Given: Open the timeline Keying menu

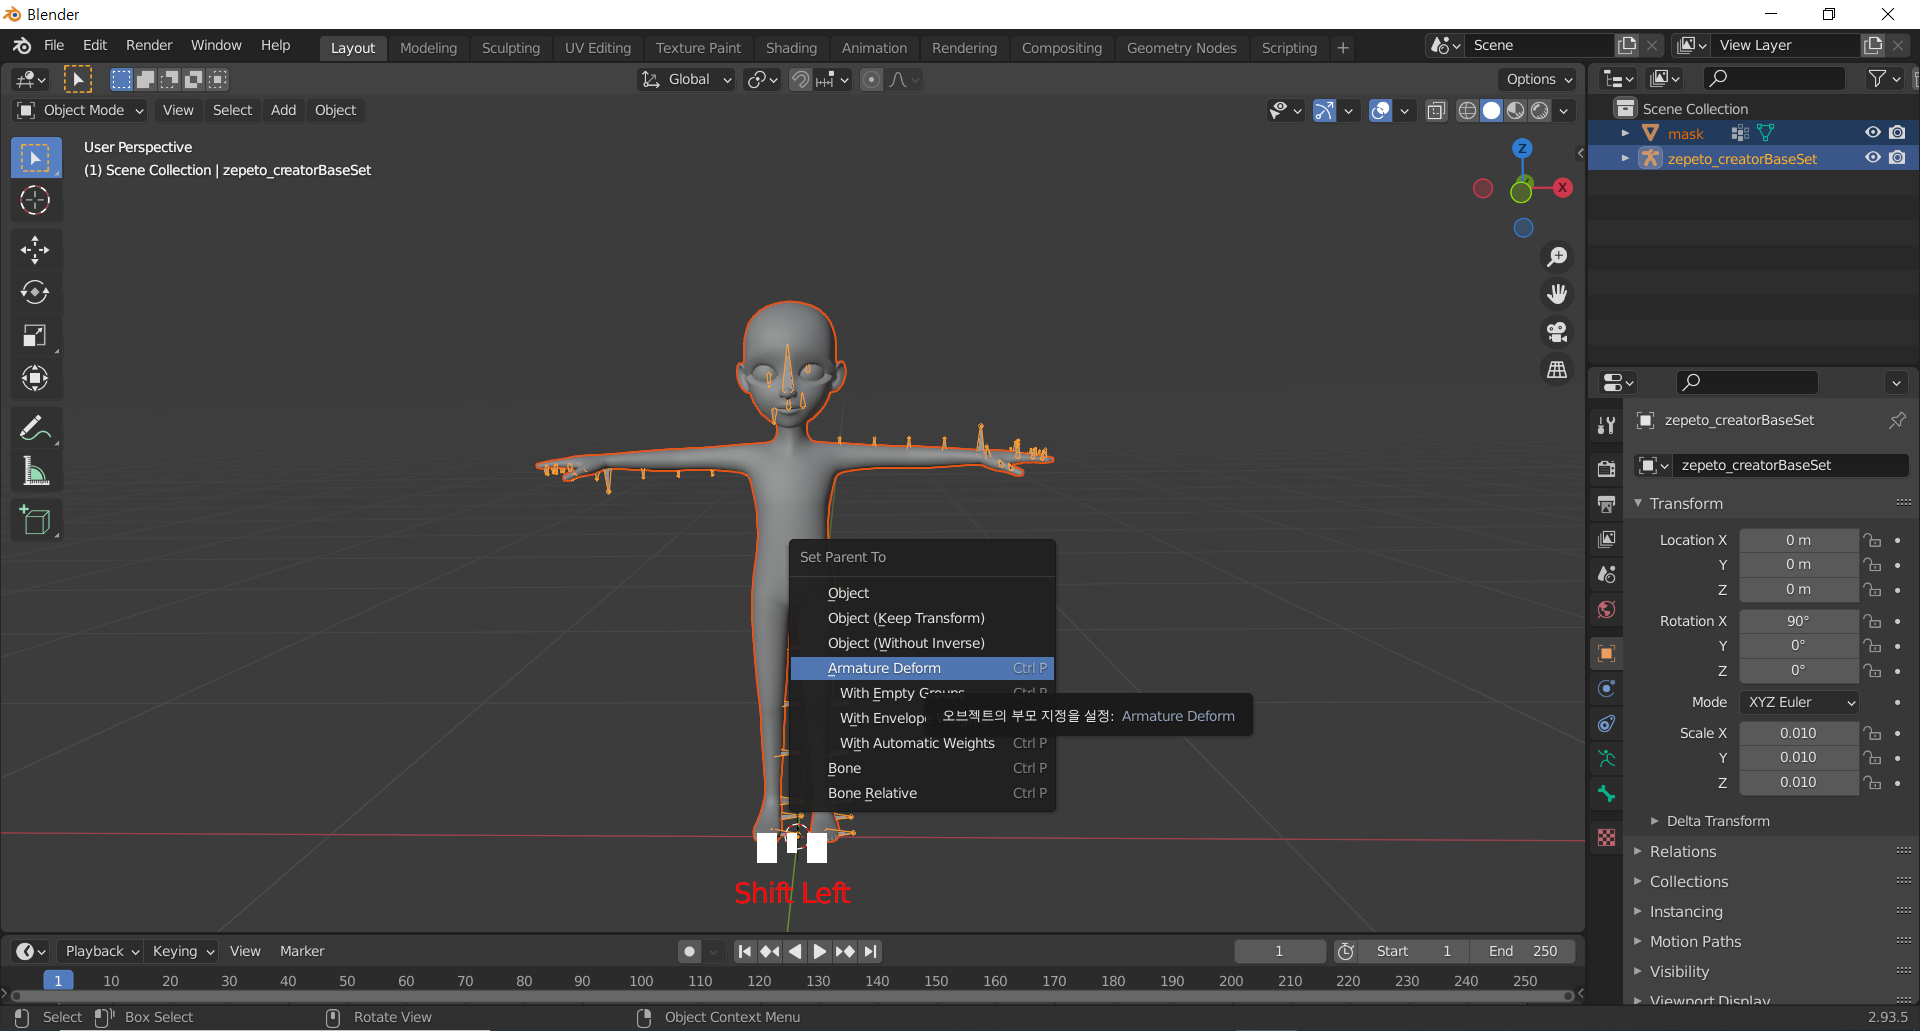Looking at the screenshot, I should click(x=183, y=951).
